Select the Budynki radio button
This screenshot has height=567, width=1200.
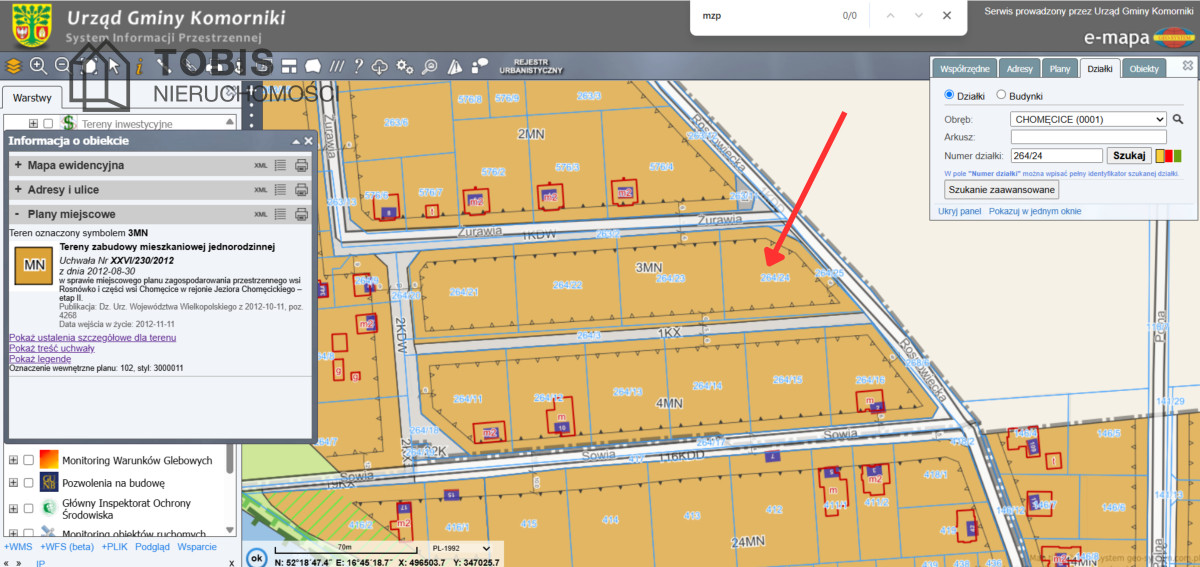(x=1001, y=96)
